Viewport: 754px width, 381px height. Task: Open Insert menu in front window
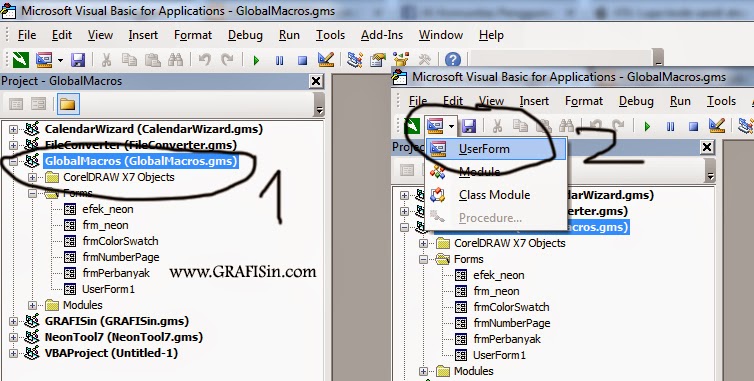[534, 101]
